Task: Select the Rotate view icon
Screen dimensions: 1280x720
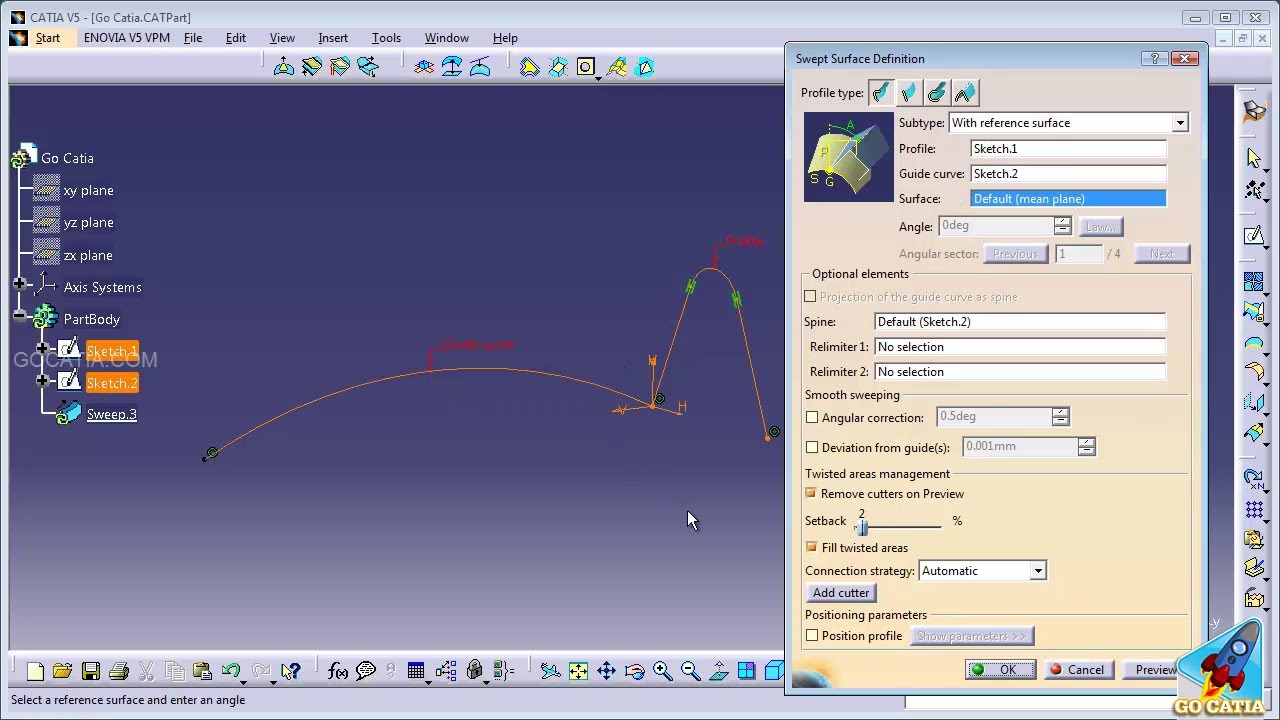Action: pos(634,671)
